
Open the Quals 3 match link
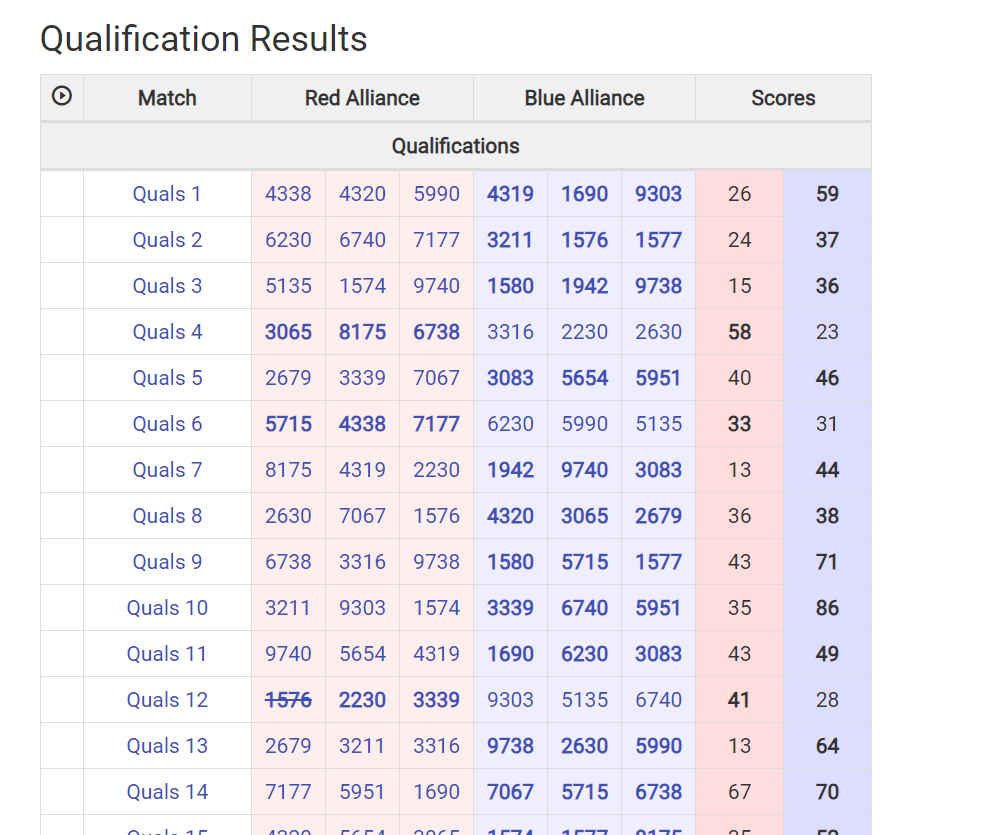167,286
